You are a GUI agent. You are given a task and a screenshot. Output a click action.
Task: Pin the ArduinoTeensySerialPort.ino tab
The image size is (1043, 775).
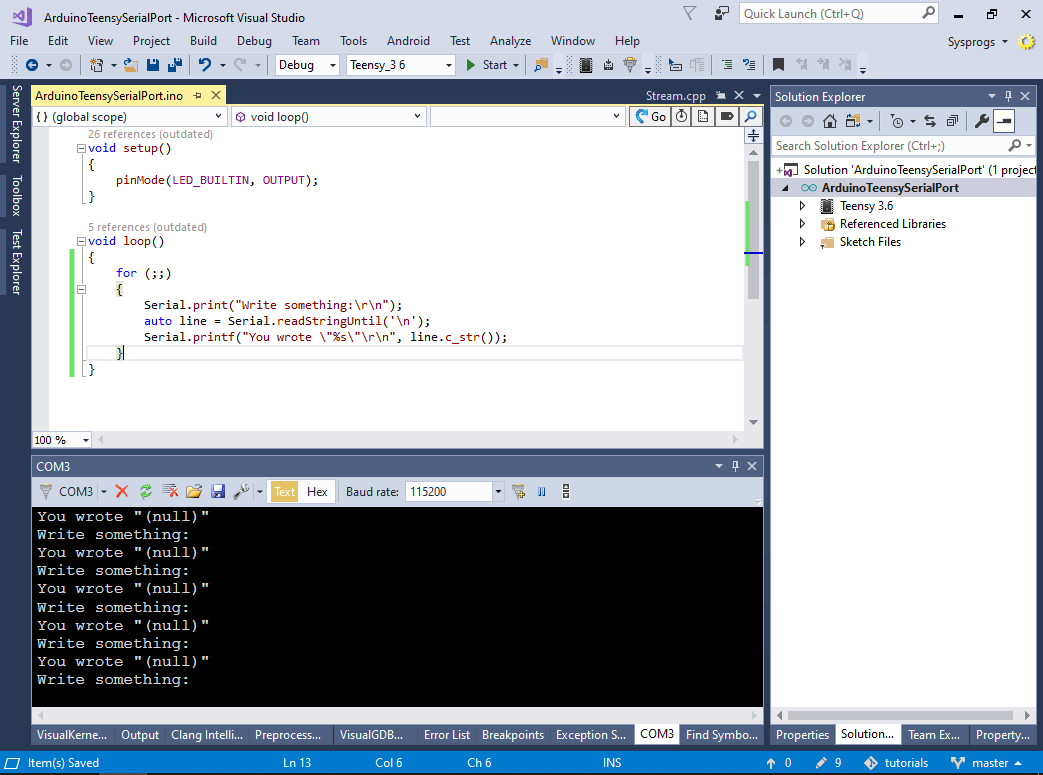coord(198,96)
